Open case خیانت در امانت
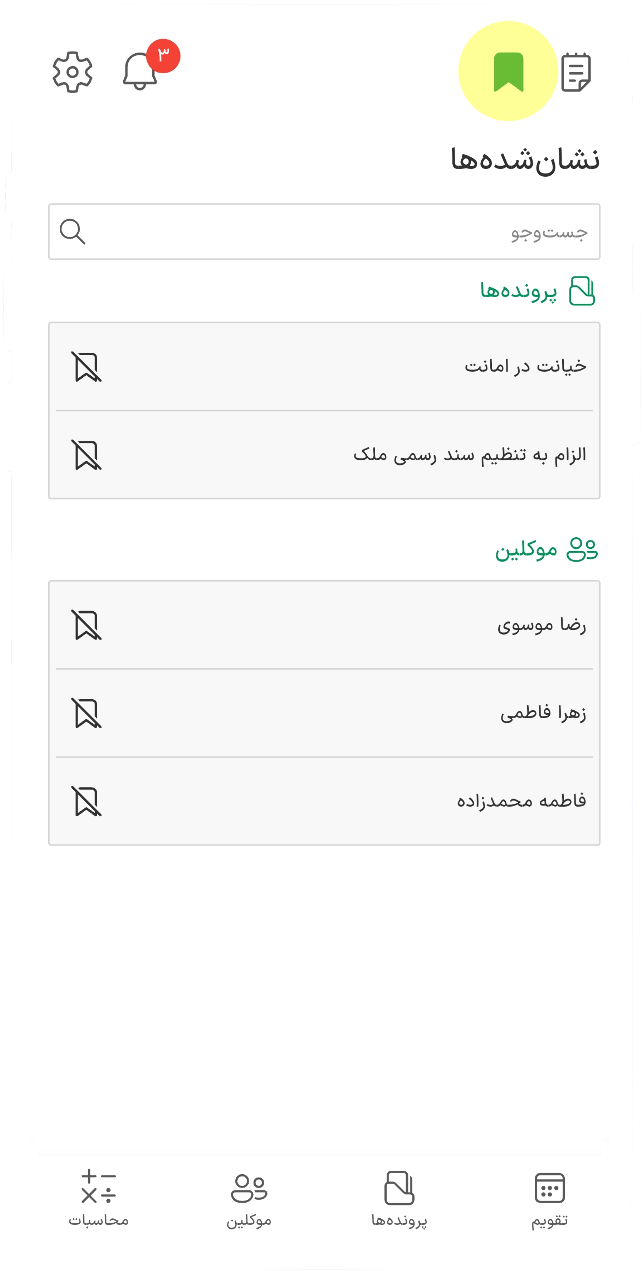The image size is (643, 1271). [324, 367]
